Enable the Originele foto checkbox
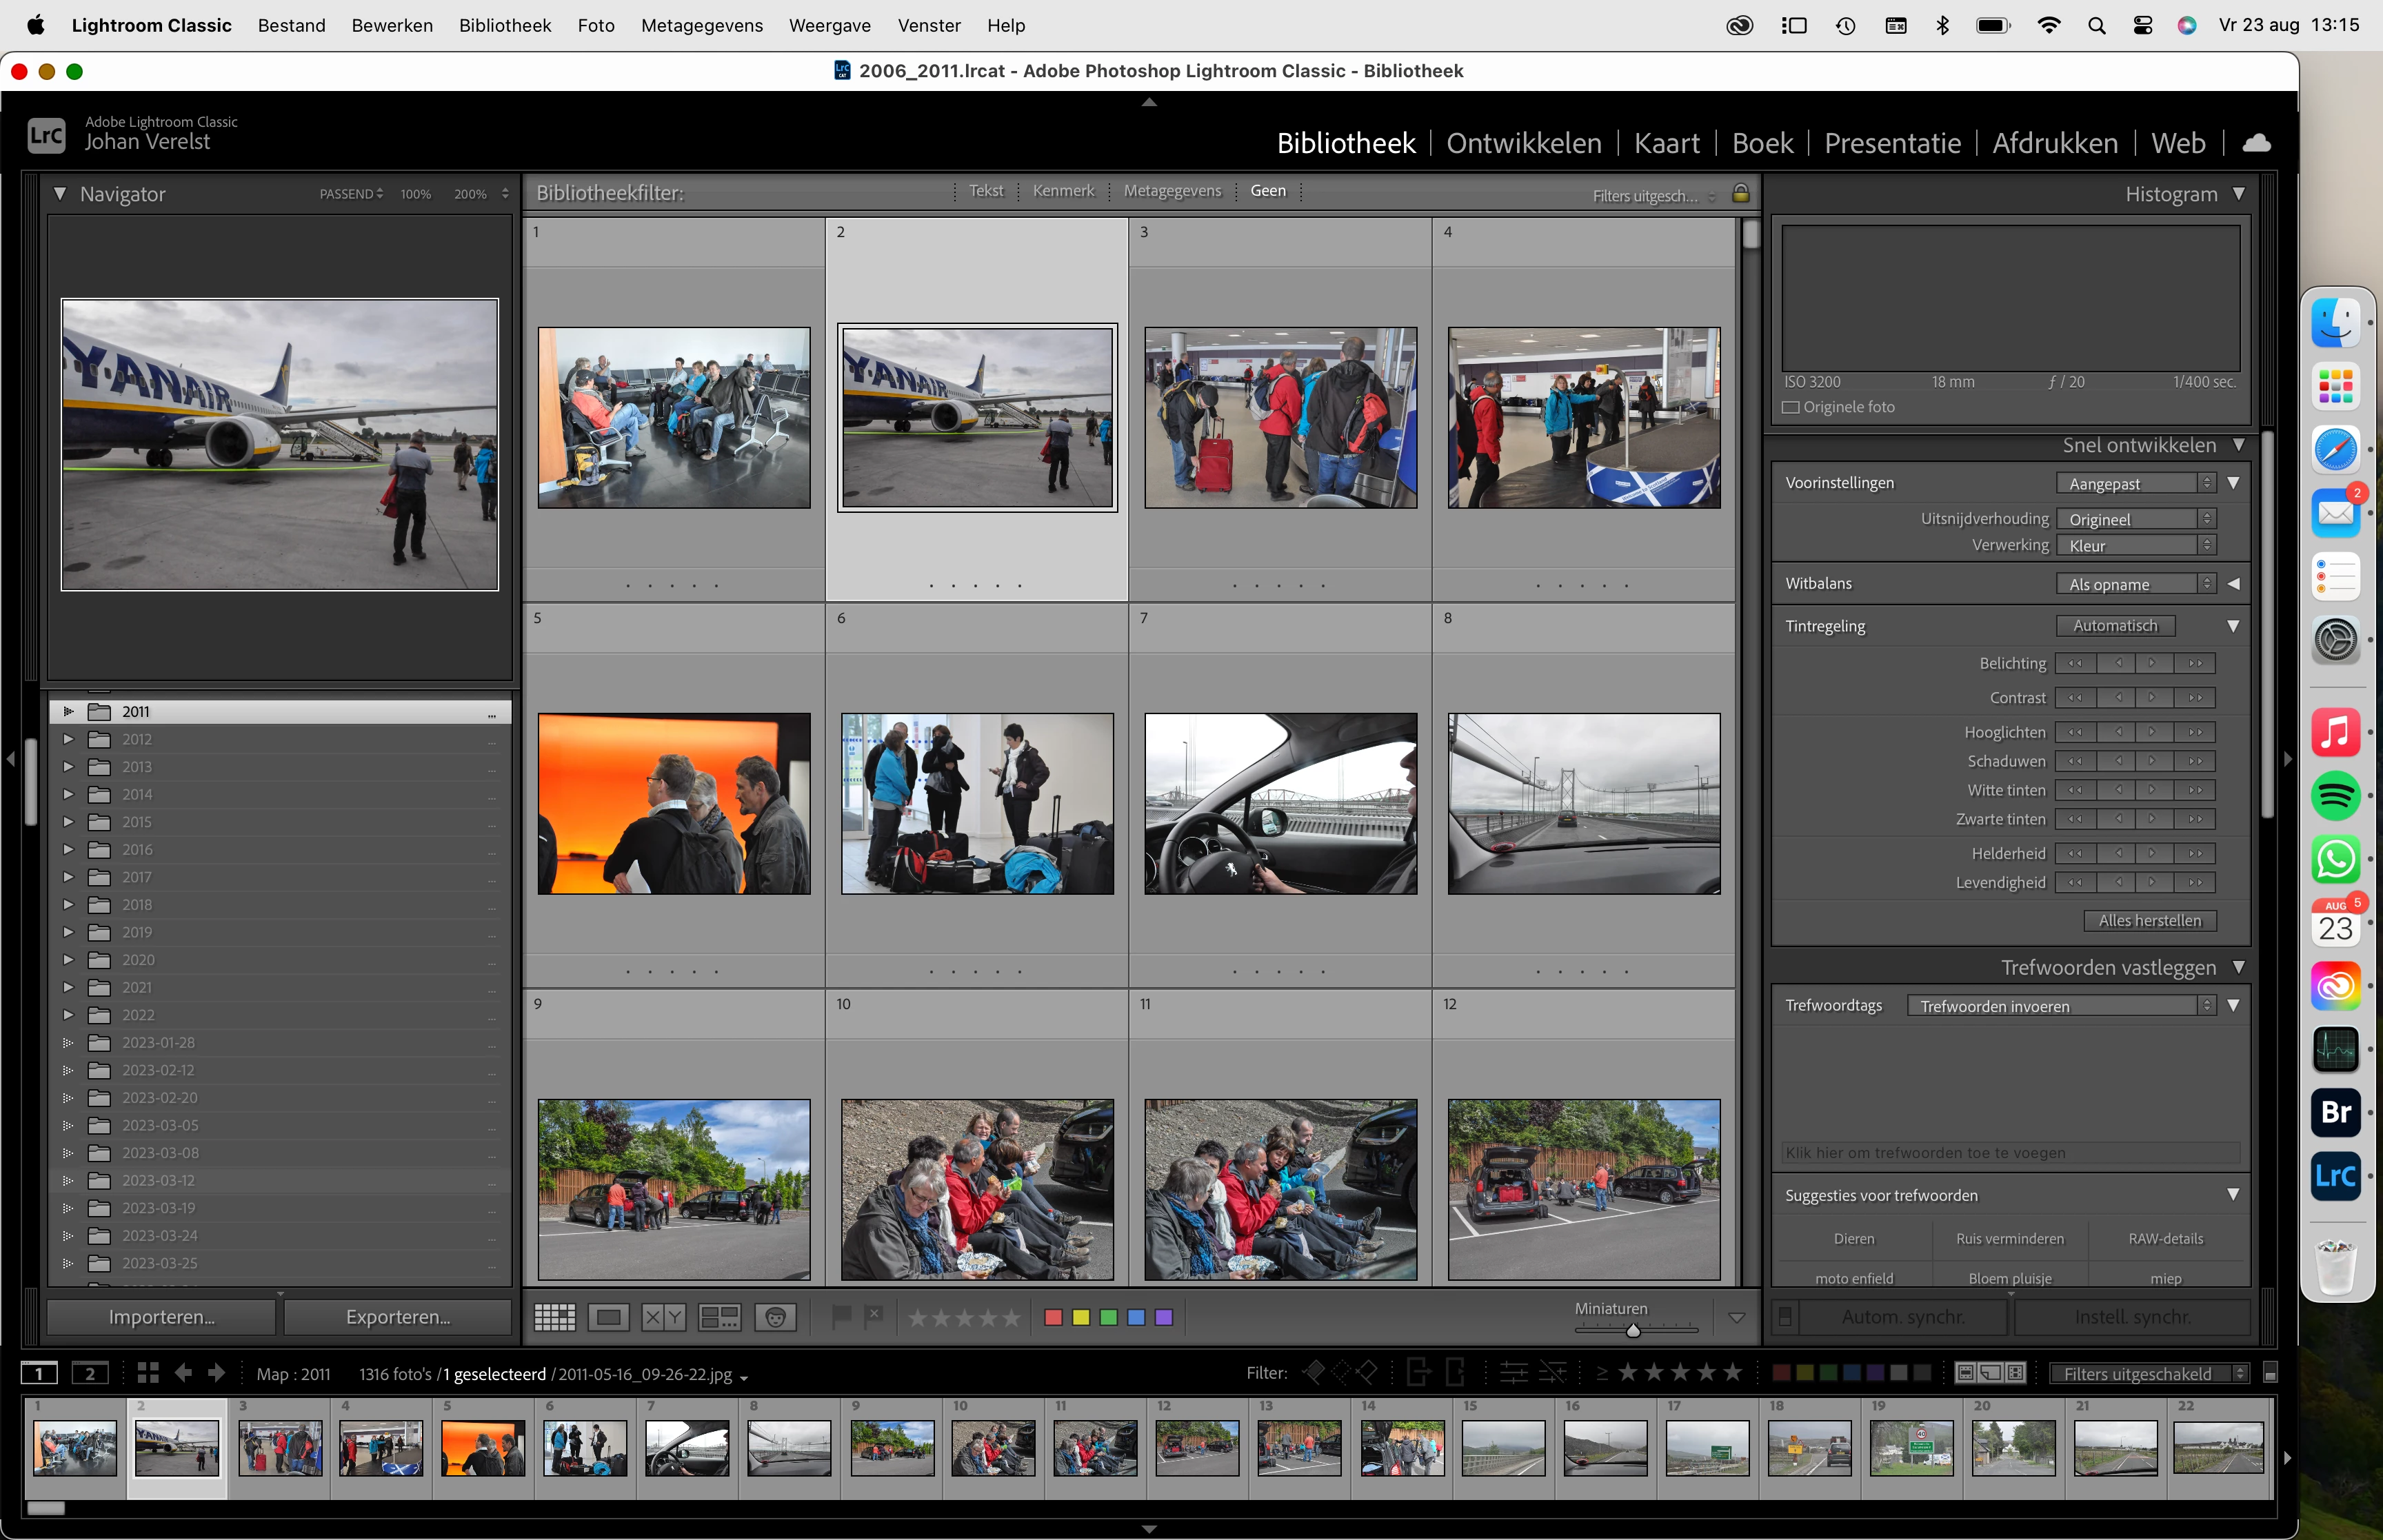Viewport: 2383px width, 1540px height. [1791, 407]
